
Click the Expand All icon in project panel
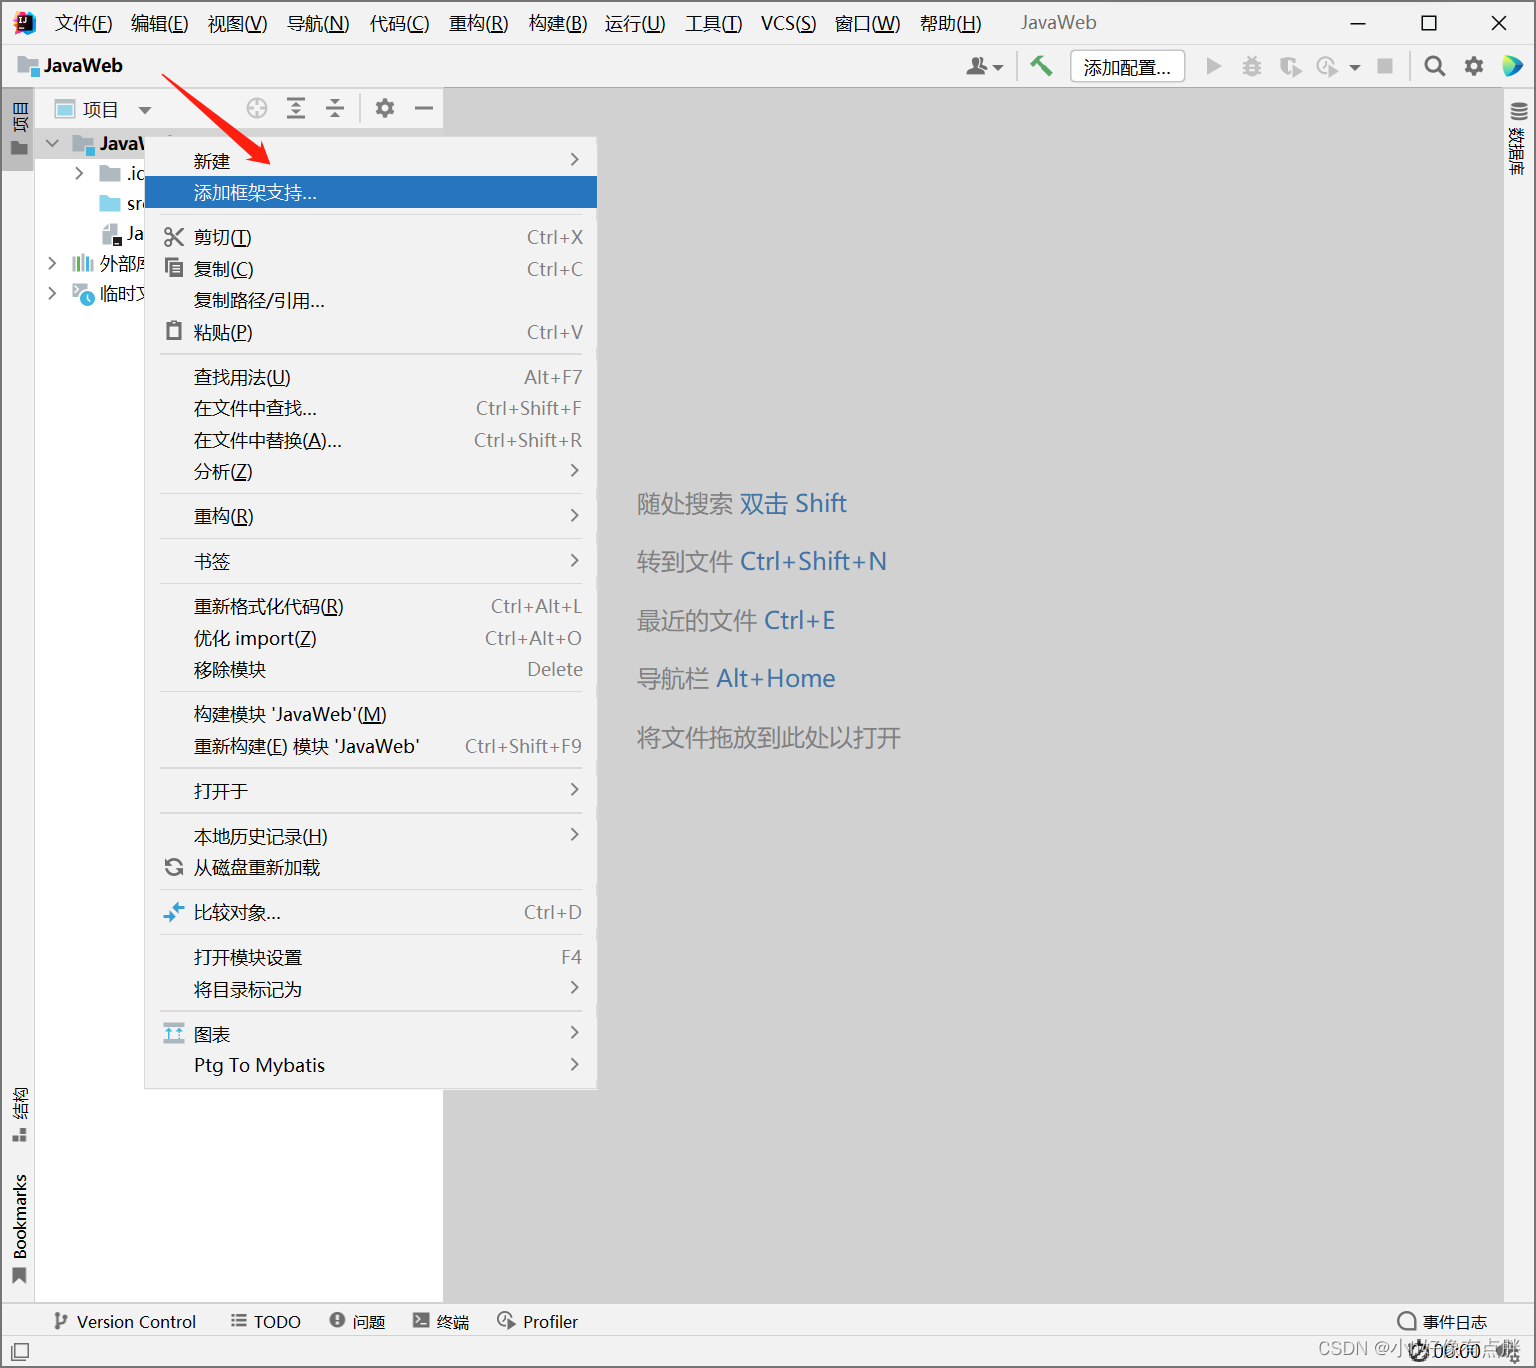click(x=296, y=108)
